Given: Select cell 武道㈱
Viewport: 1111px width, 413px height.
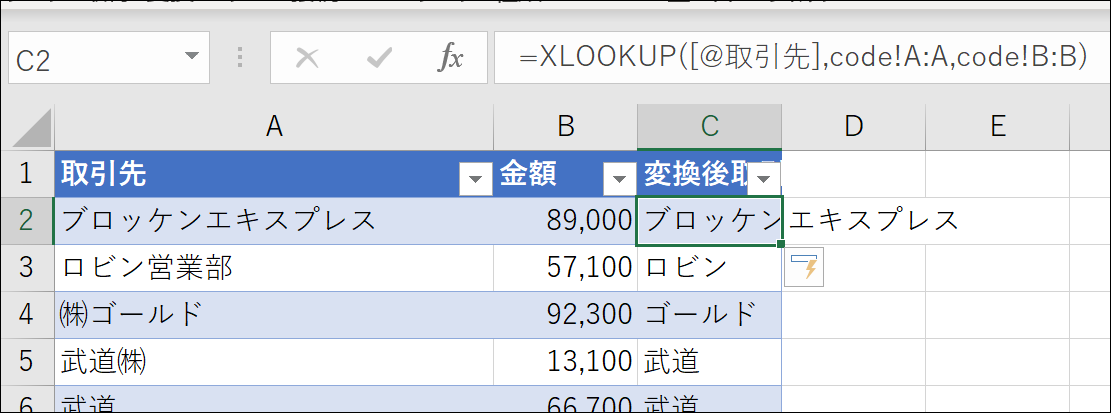Looking at the screenshot, I should pos(274,362).
